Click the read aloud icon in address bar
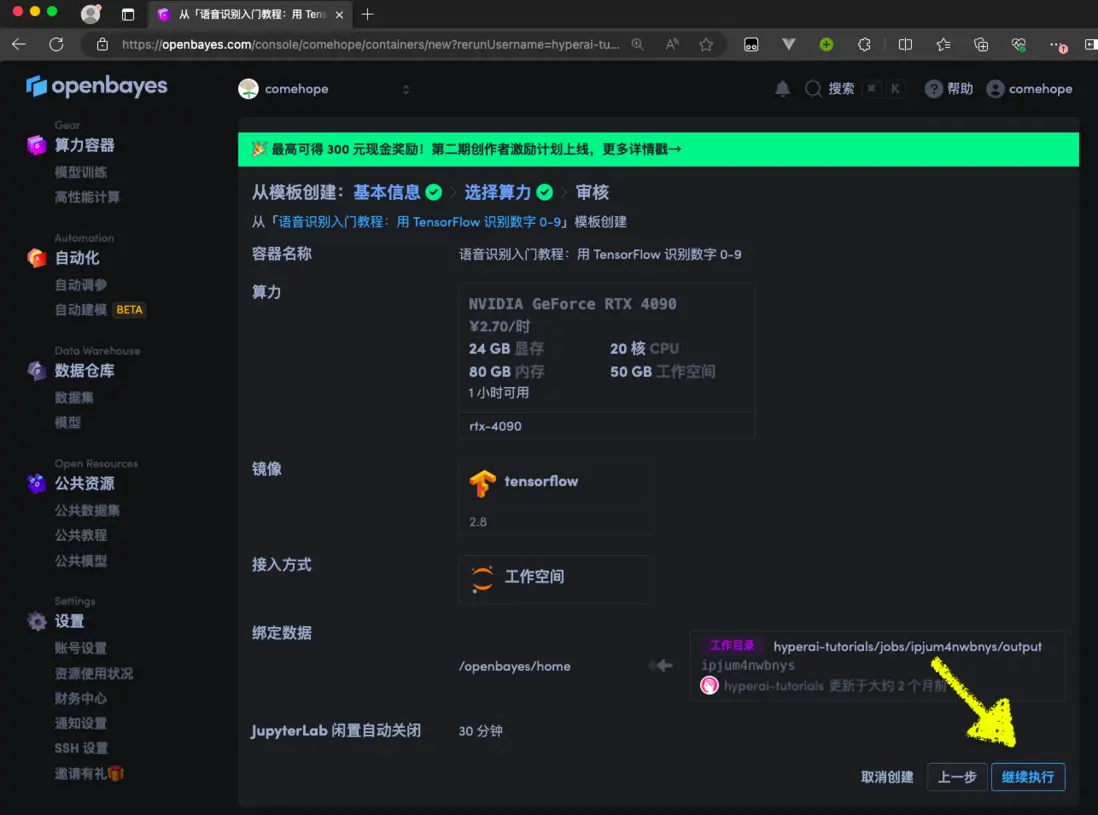 pos(672,44)
